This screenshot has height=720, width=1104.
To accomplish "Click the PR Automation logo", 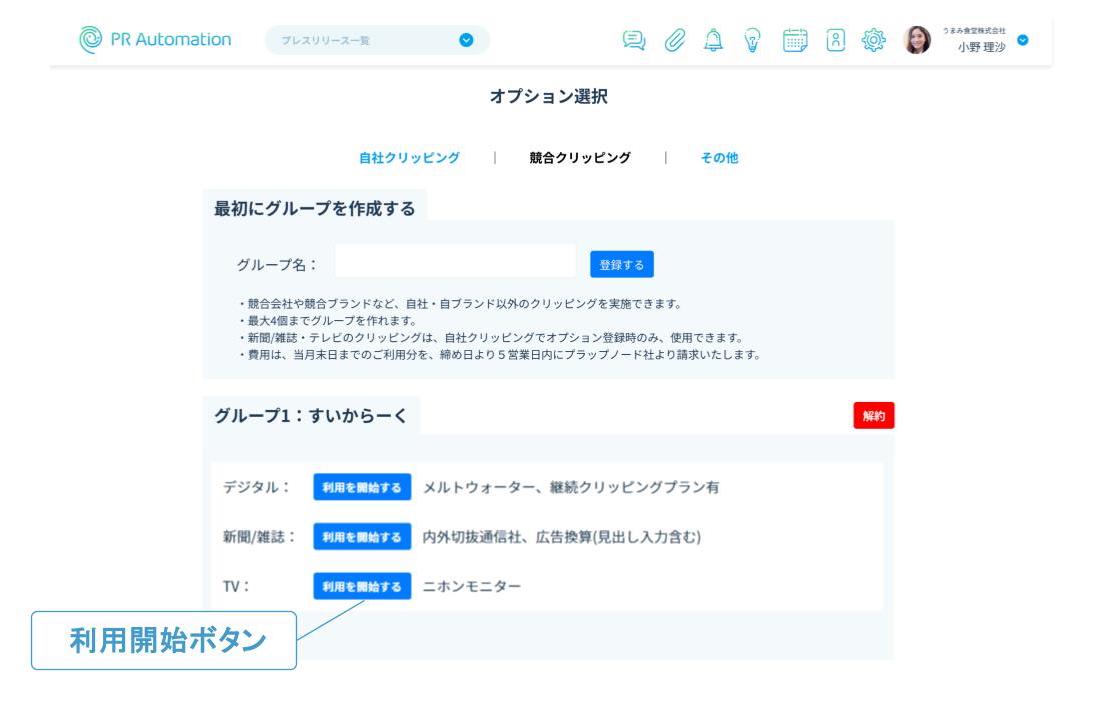I will (x=155, y=40).
